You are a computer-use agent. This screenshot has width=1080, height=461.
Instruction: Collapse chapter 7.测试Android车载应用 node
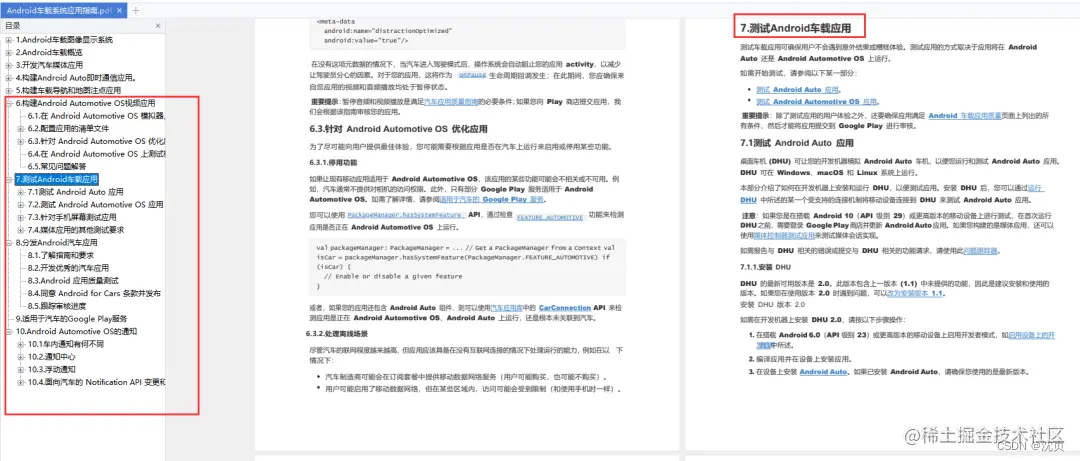9,179
